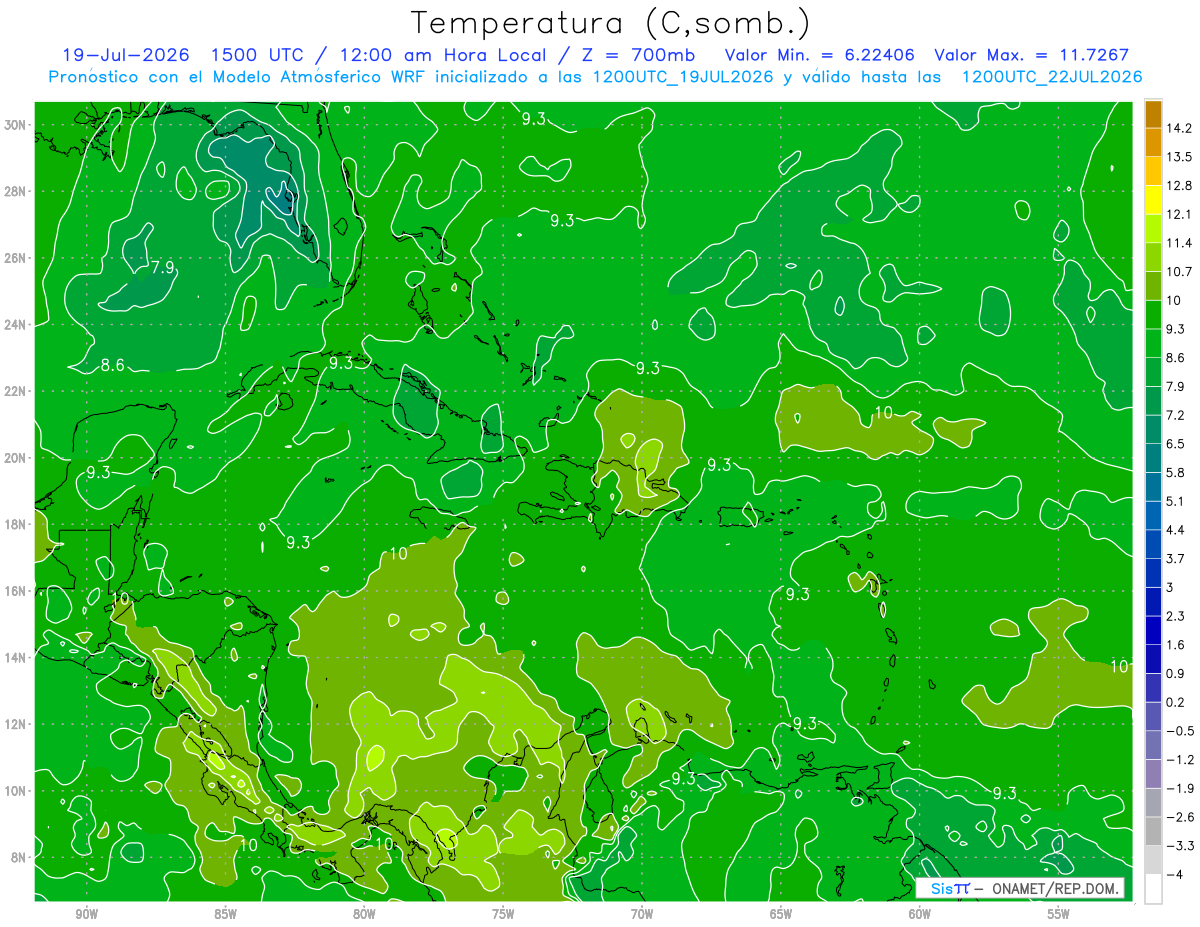Click the legend value "7.2"
1200x927 pixels.
tap(1176, 415)
